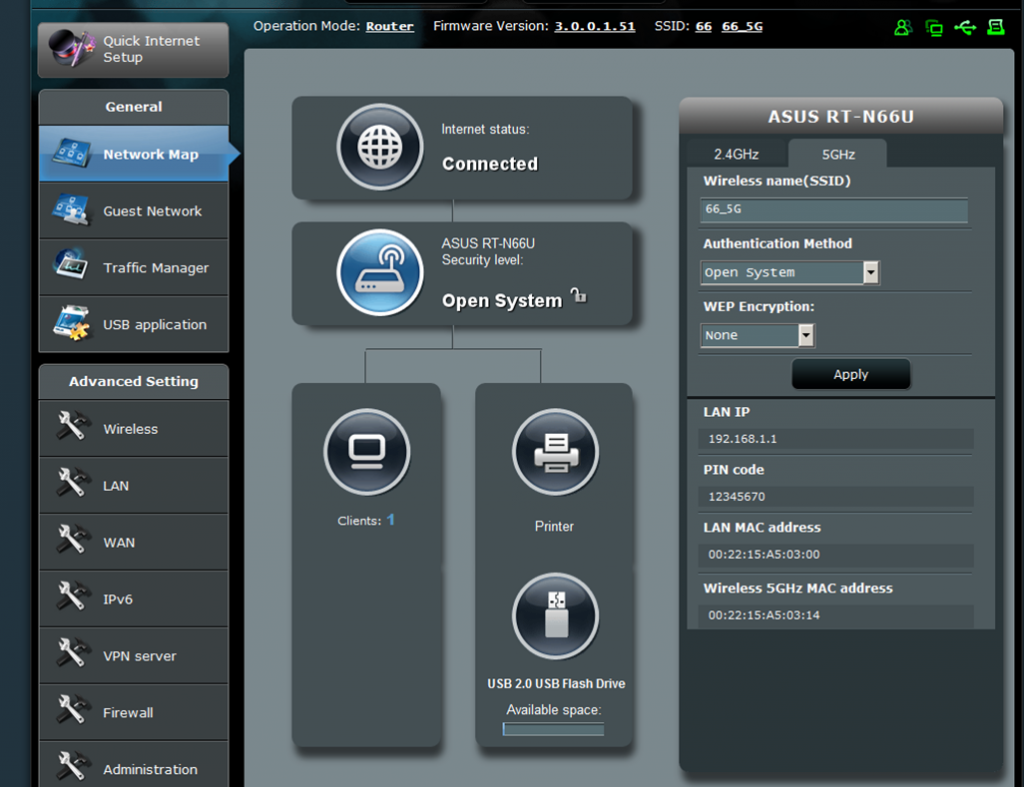Screen dimensions: 1024x787
Task: Click the USB 2.0 USB Flash Drive label
Action: click(556, 683)
